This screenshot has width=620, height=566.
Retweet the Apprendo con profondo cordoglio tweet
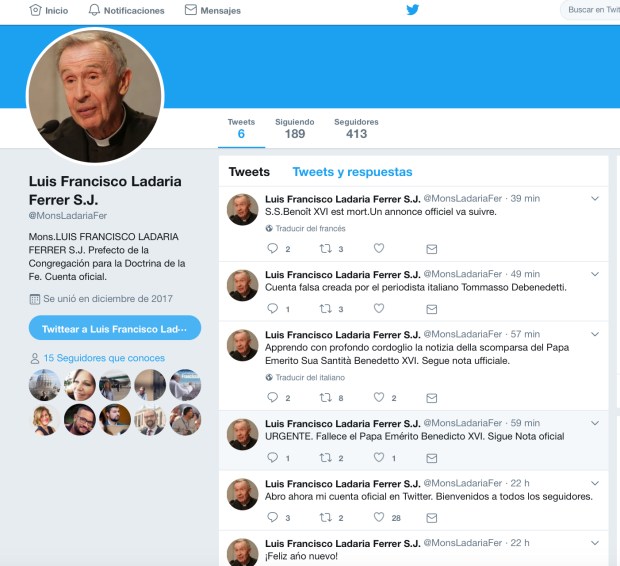[325, 398]
